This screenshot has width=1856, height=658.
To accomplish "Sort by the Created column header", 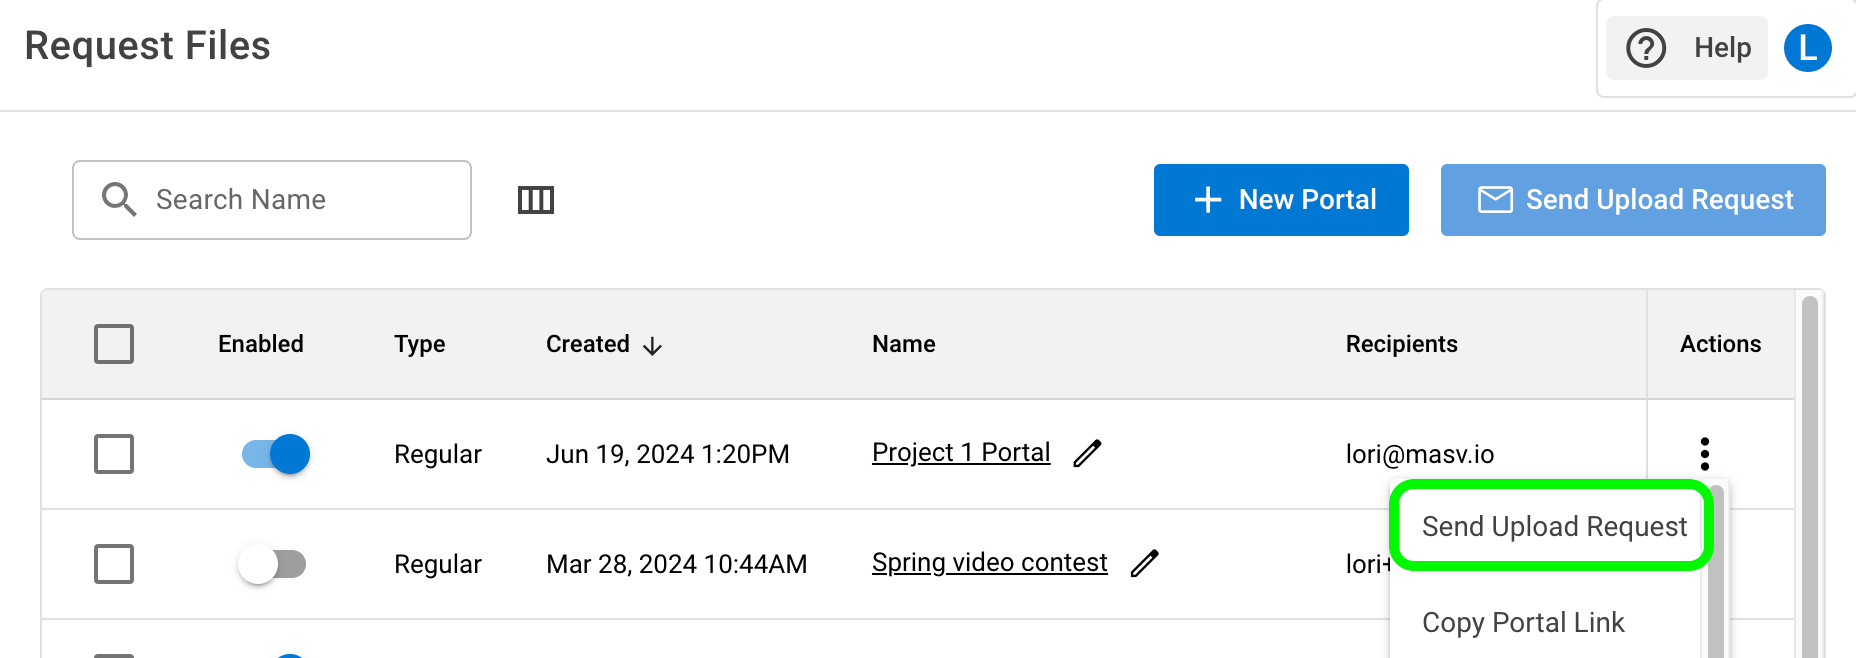I will (x=588, y=344).
